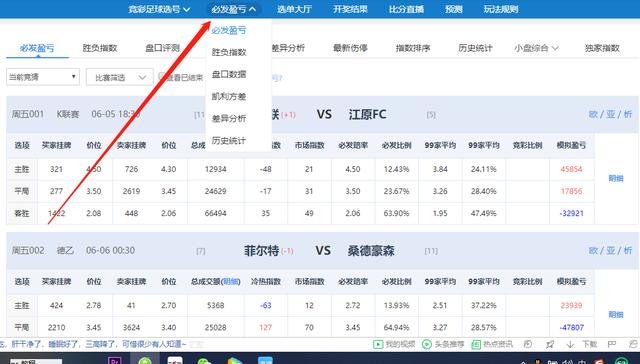Image resolution: width=640 pixels, height=364 pixels.
Task: Pick 历史统计 from the dropdown menu
Action: (229, 140)
